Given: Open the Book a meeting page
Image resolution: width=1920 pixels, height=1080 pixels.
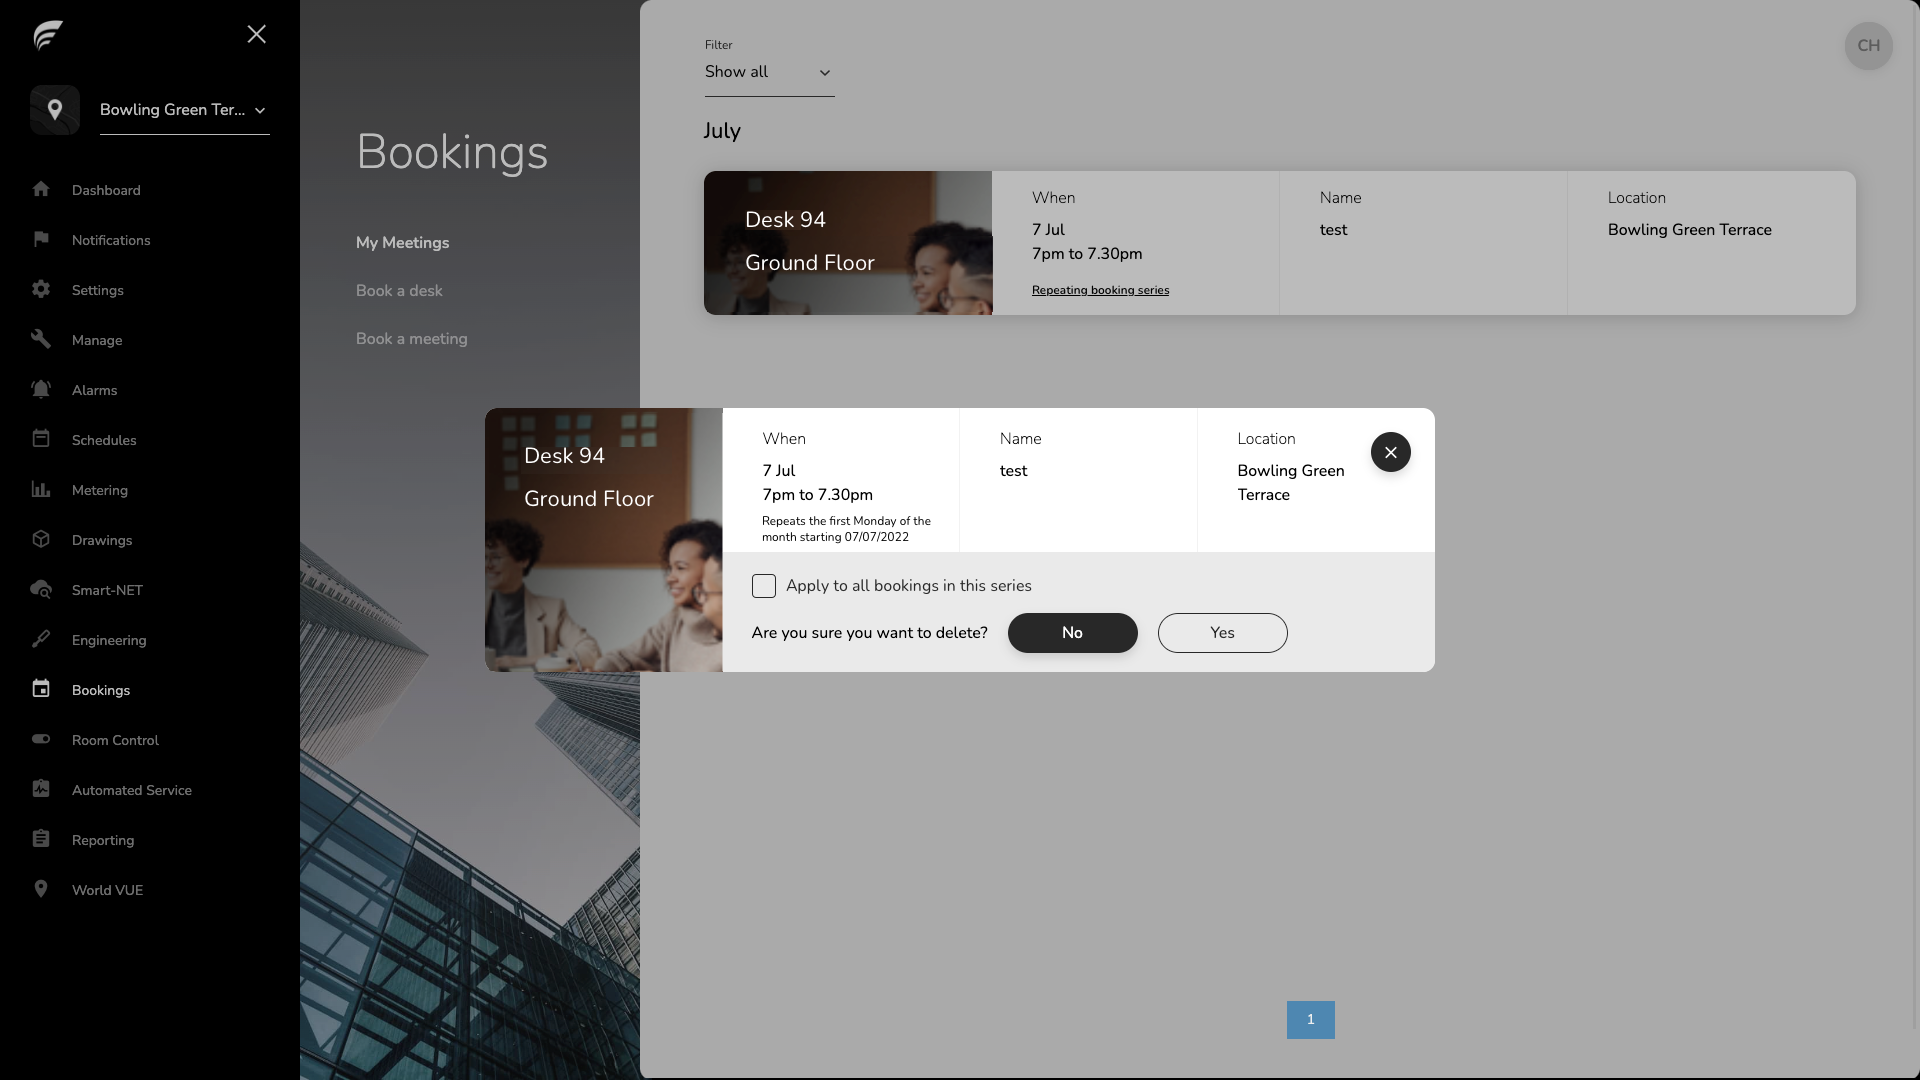Looking at the screenshot, I should pyautogui.click(x=412, y=339).
